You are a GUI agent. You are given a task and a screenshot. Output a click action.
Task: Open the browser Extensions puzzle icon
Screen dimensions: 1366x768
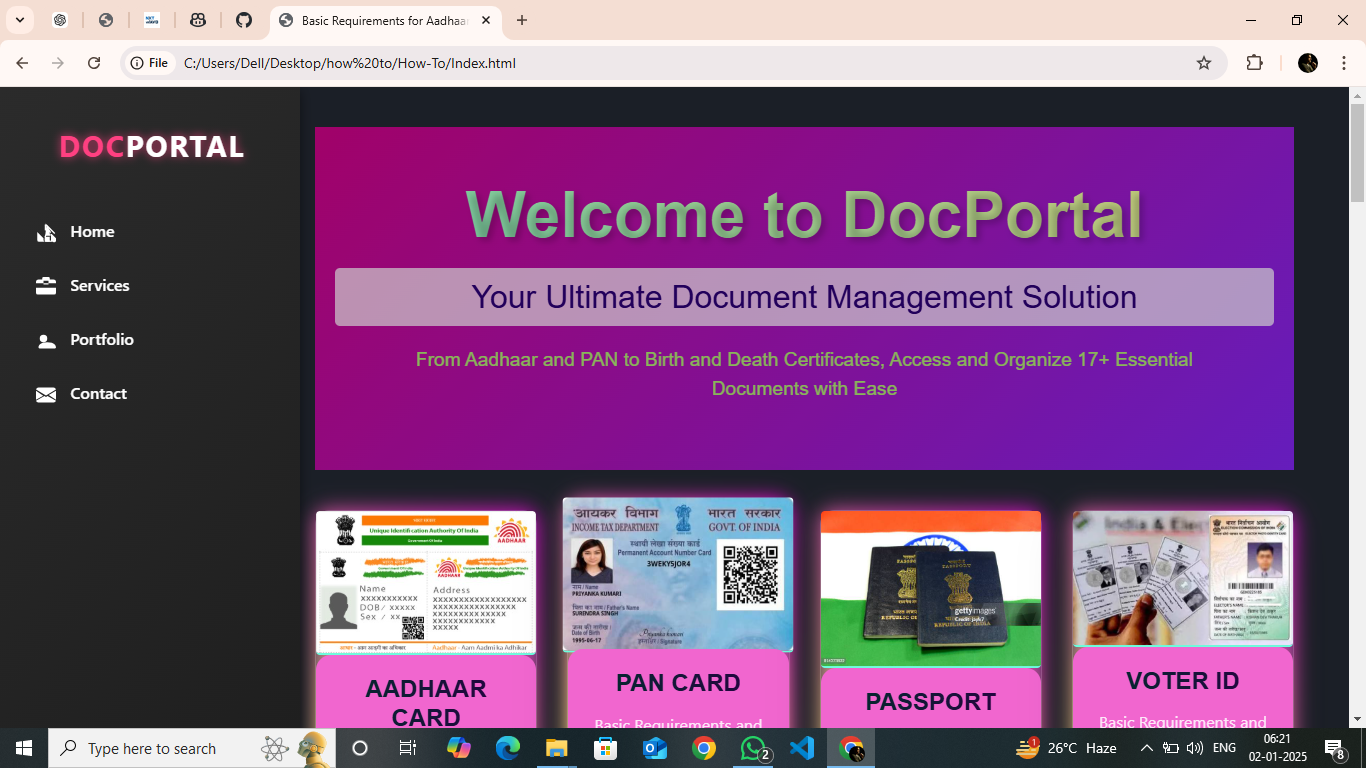pos(1254,62)
